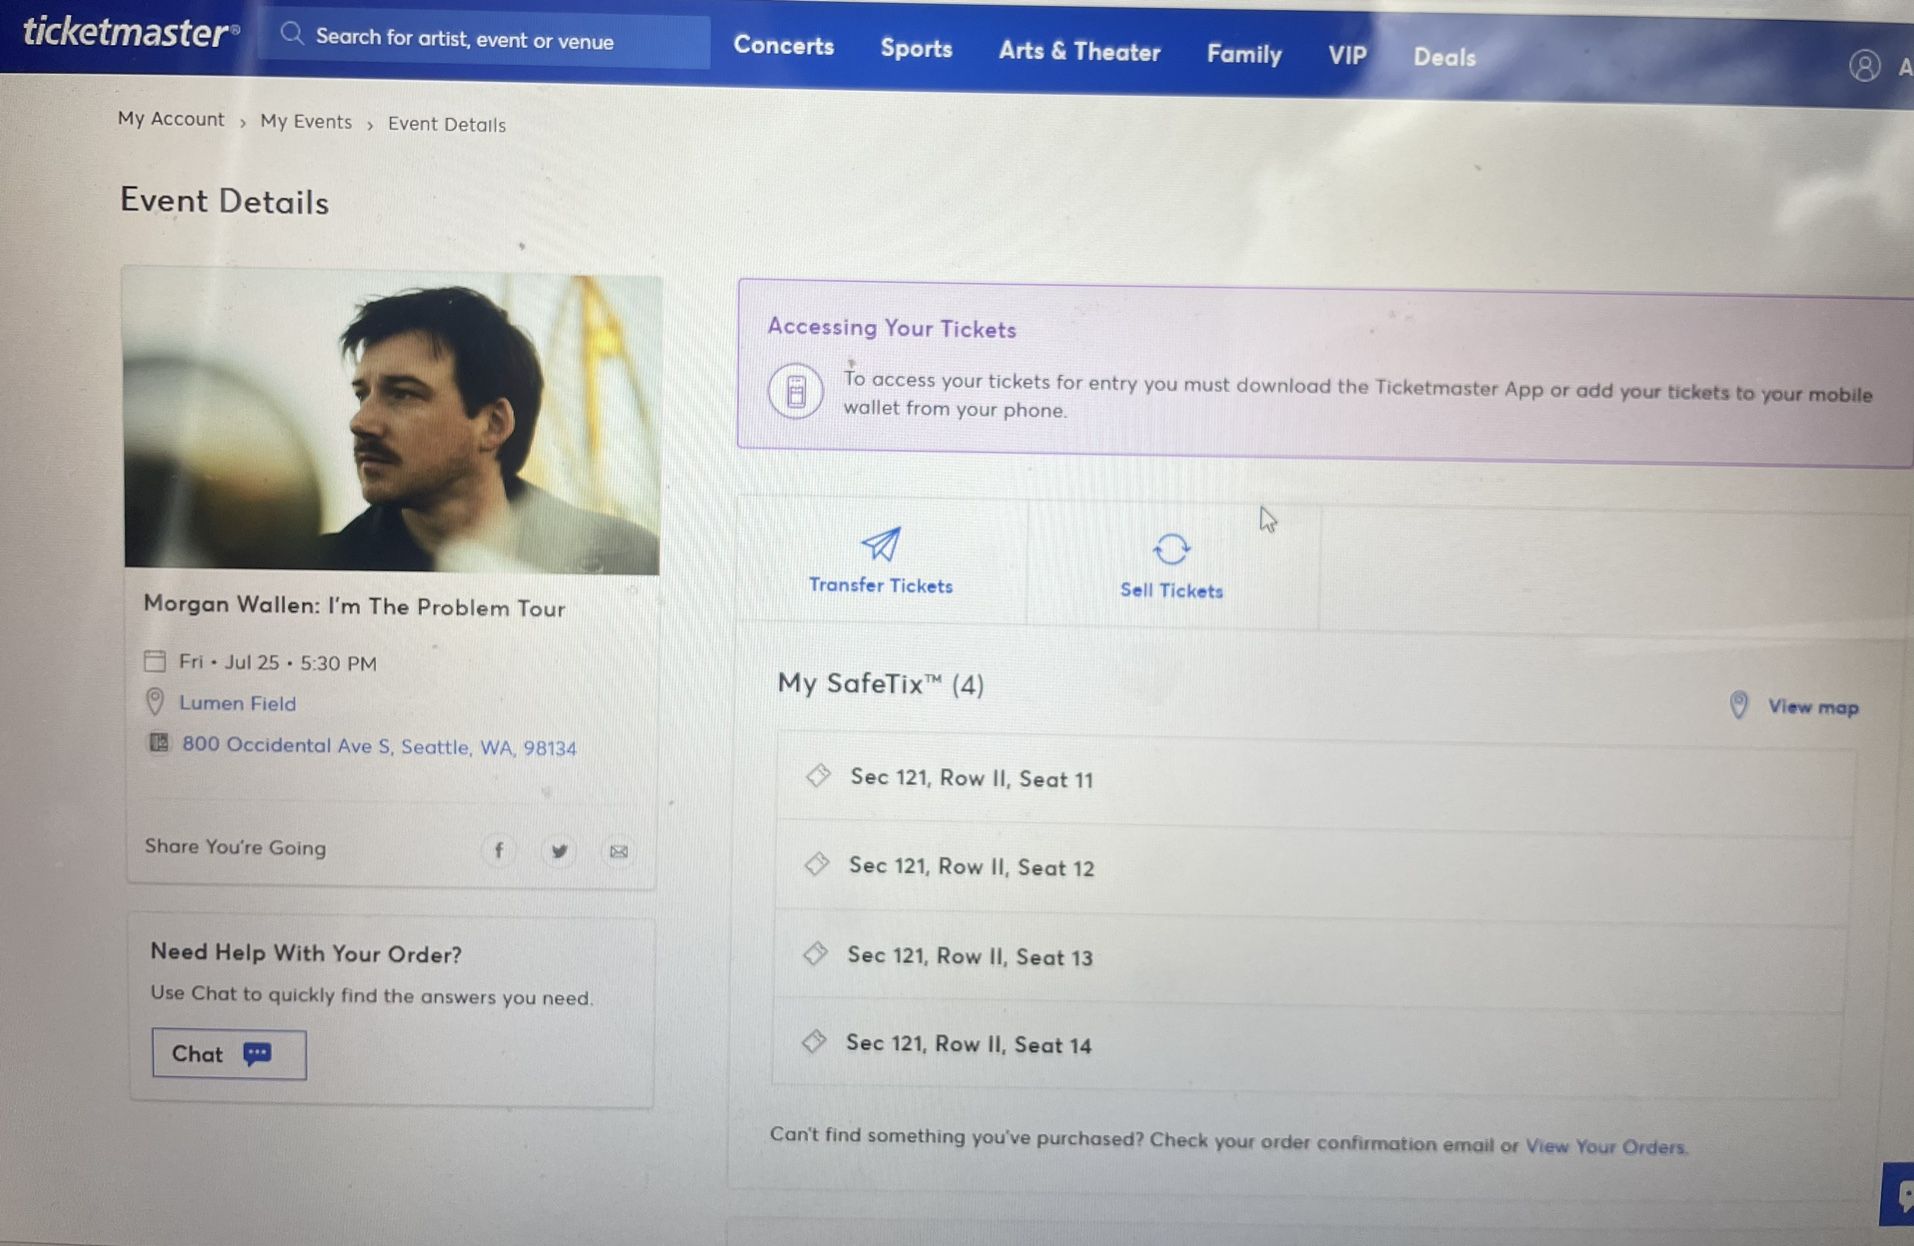Click the Accessing Your Tickets heading
The width and height of the screenshot is (1914, 1246).
891,328
